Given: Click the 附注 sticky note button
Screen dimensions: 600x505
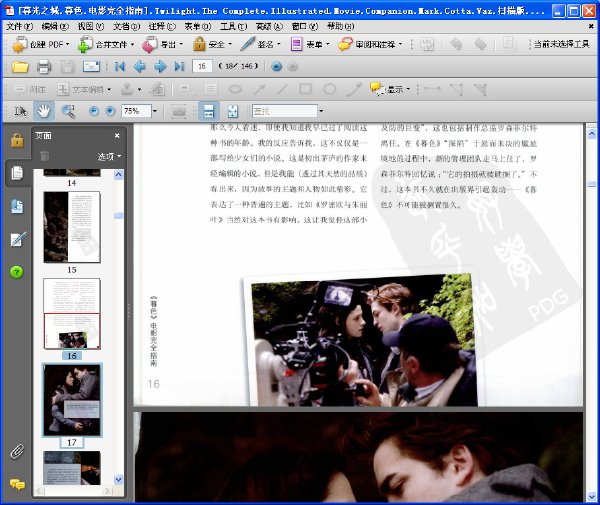Looking at the screenshot, I should coord(30,90).
